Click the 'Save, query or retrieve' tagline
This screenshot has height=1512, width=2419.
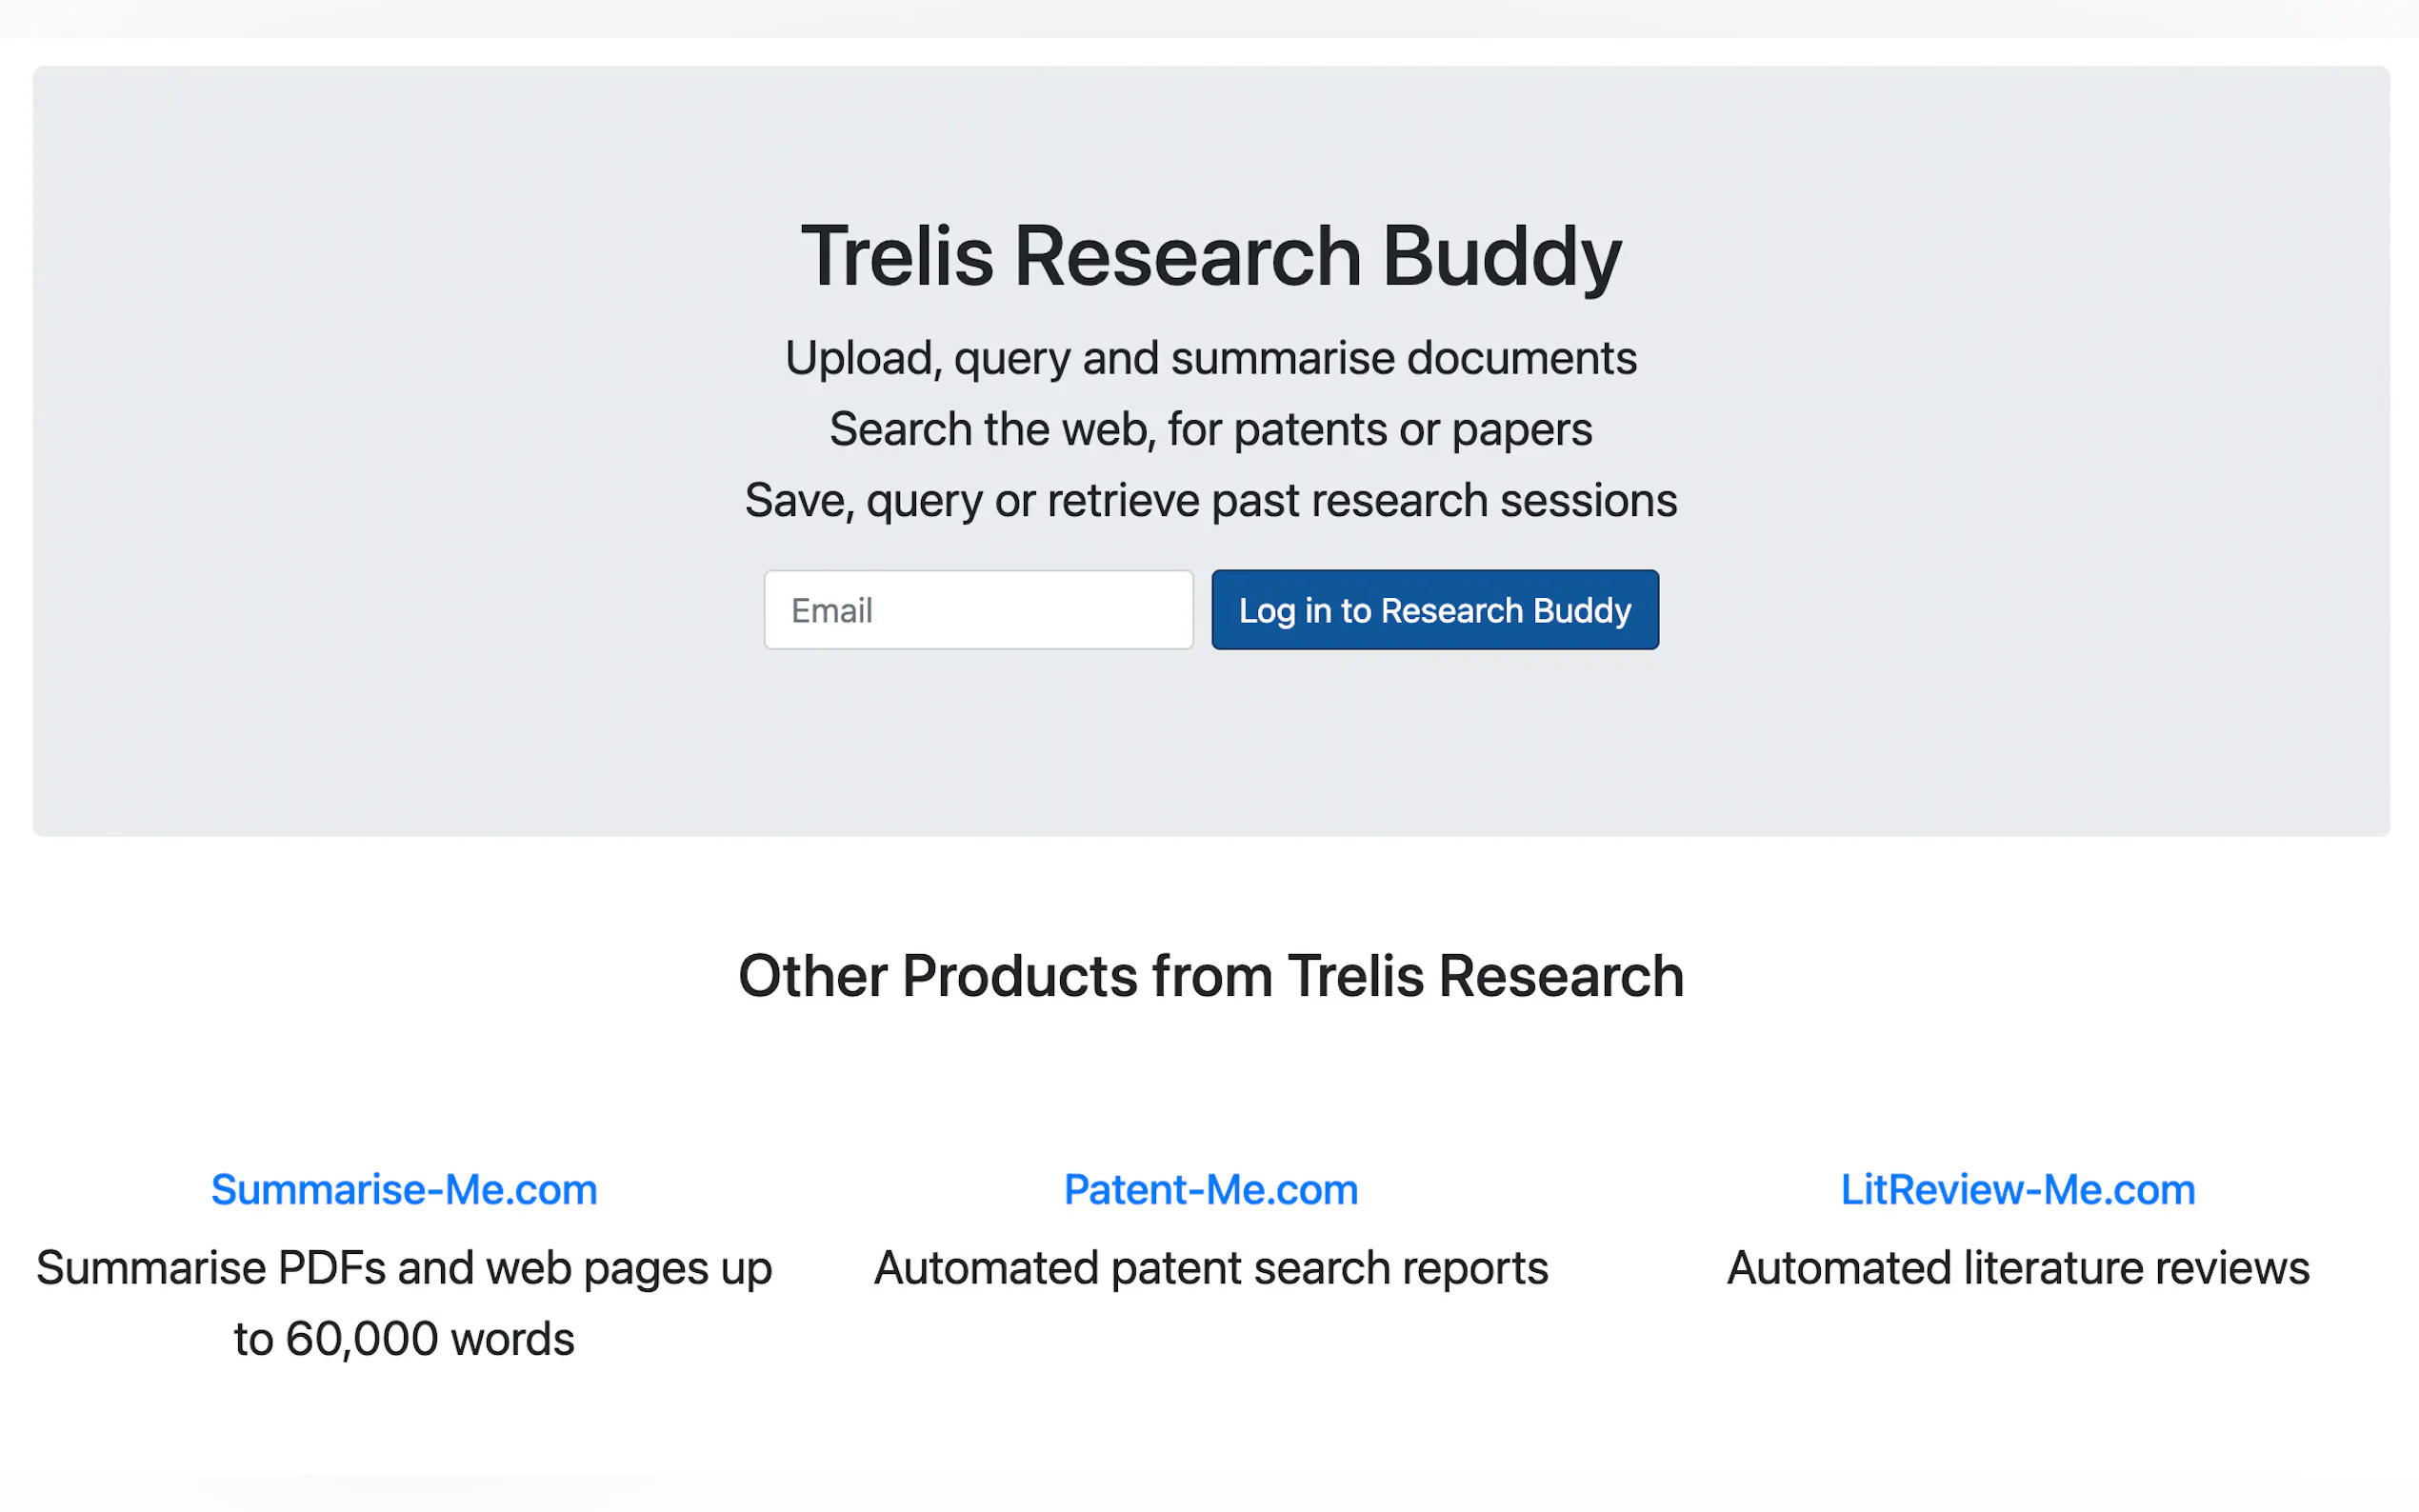1210,500
